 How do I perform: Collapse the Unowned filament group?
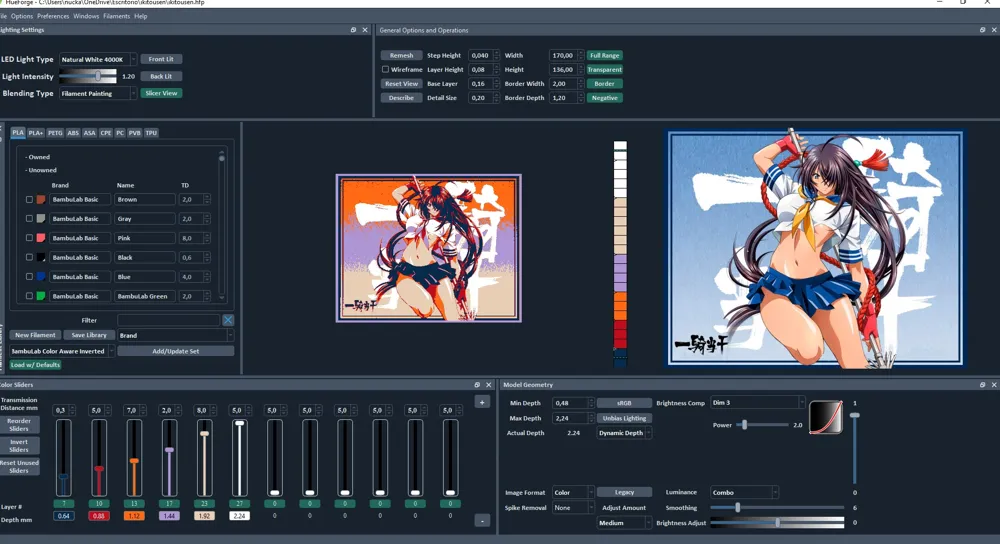pos(42,170)
